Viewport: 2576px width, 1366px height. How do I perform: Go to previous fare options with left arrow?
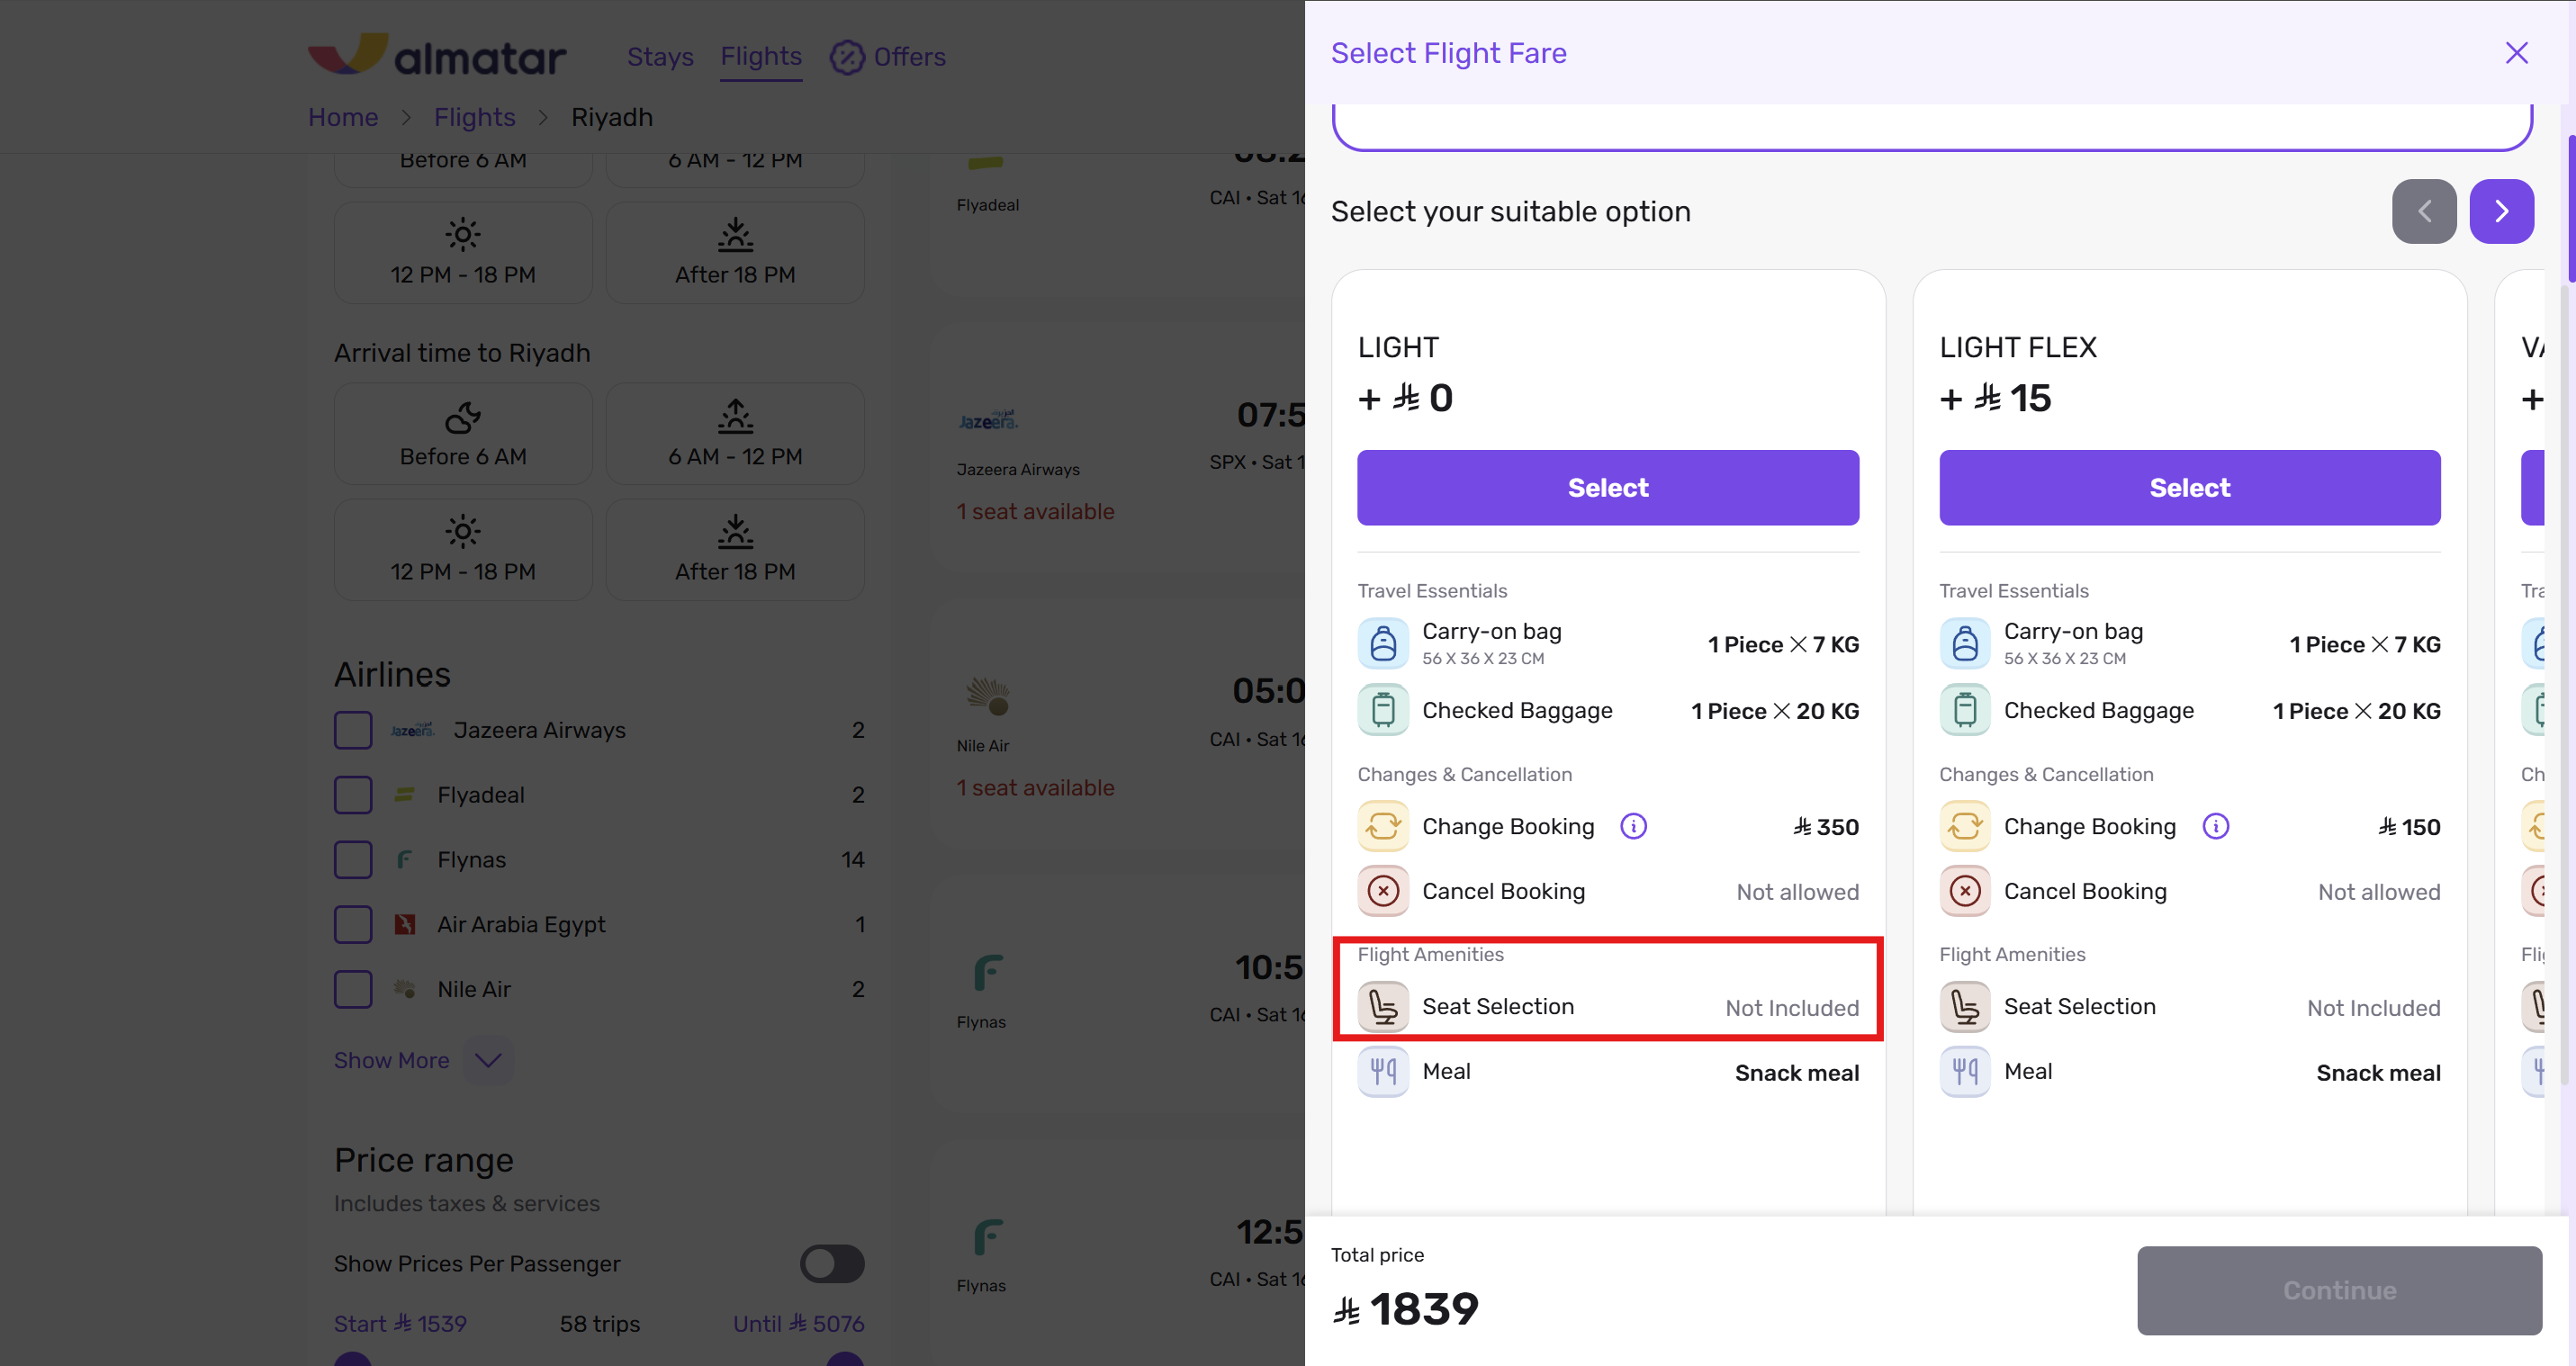coord(2423,211)
